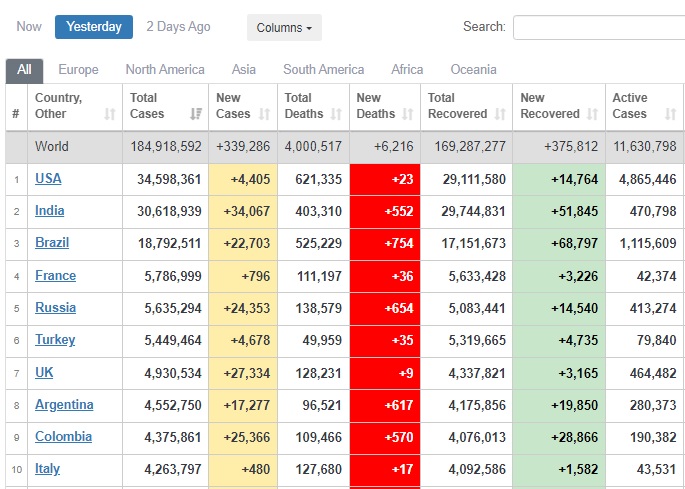This screenshot has width=685, height=489.
Task: Click India new recovered +51,845
Action: tap(574, 212)
